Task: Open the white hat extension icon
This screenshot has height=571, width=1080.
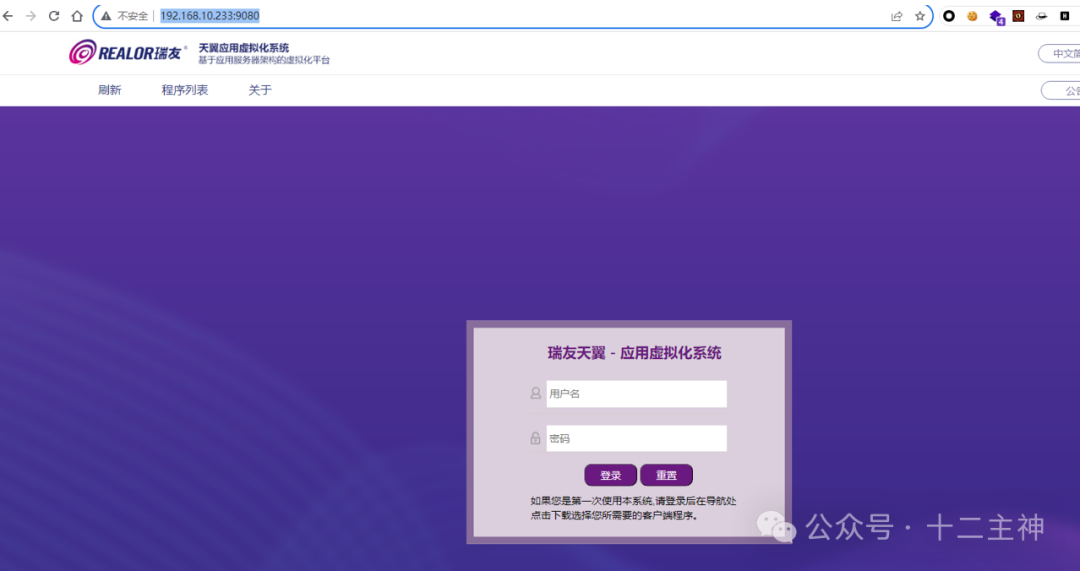Action: click(1041, 16)
